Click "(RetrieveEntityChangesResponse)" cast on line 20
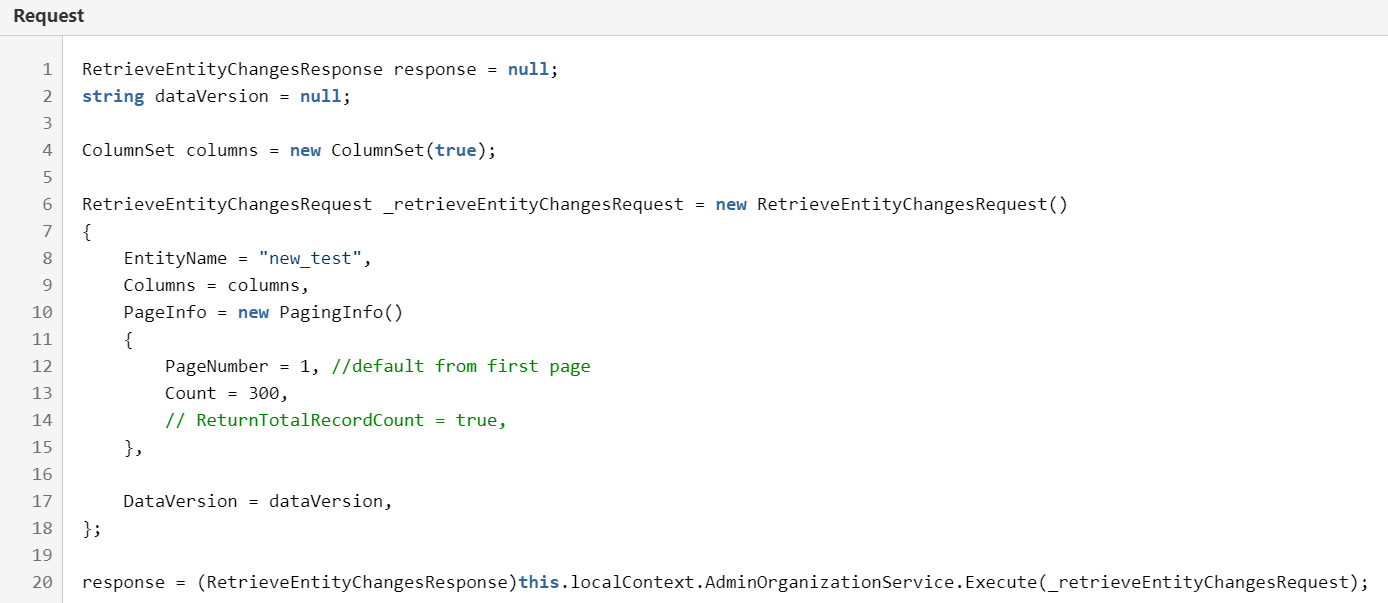 point(357,583)
